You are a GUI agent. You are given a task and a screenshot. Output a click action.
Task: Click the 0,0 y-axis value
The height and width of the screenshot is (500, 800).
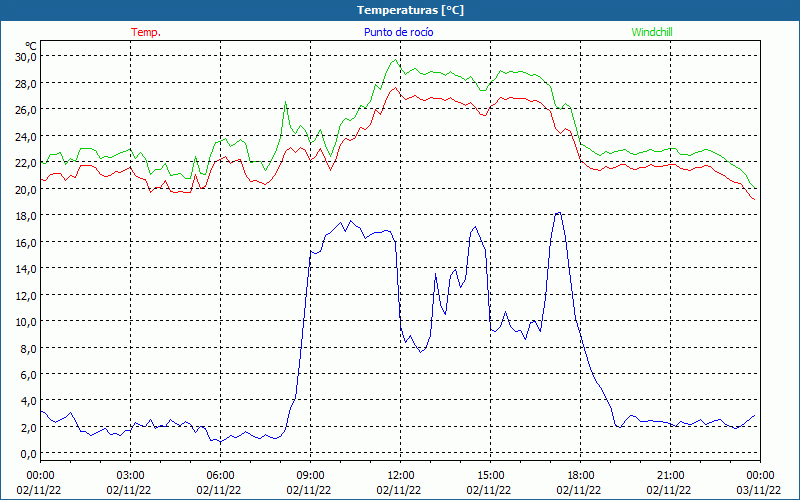click(x=28, y=454)
